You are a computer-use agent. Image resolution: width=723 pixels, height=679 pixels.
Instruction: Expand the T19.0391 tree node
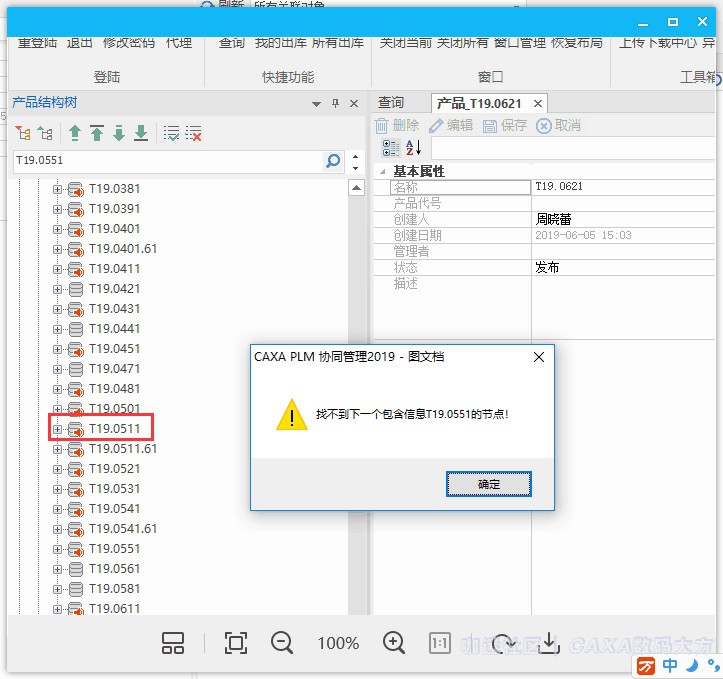click(57, 209)
